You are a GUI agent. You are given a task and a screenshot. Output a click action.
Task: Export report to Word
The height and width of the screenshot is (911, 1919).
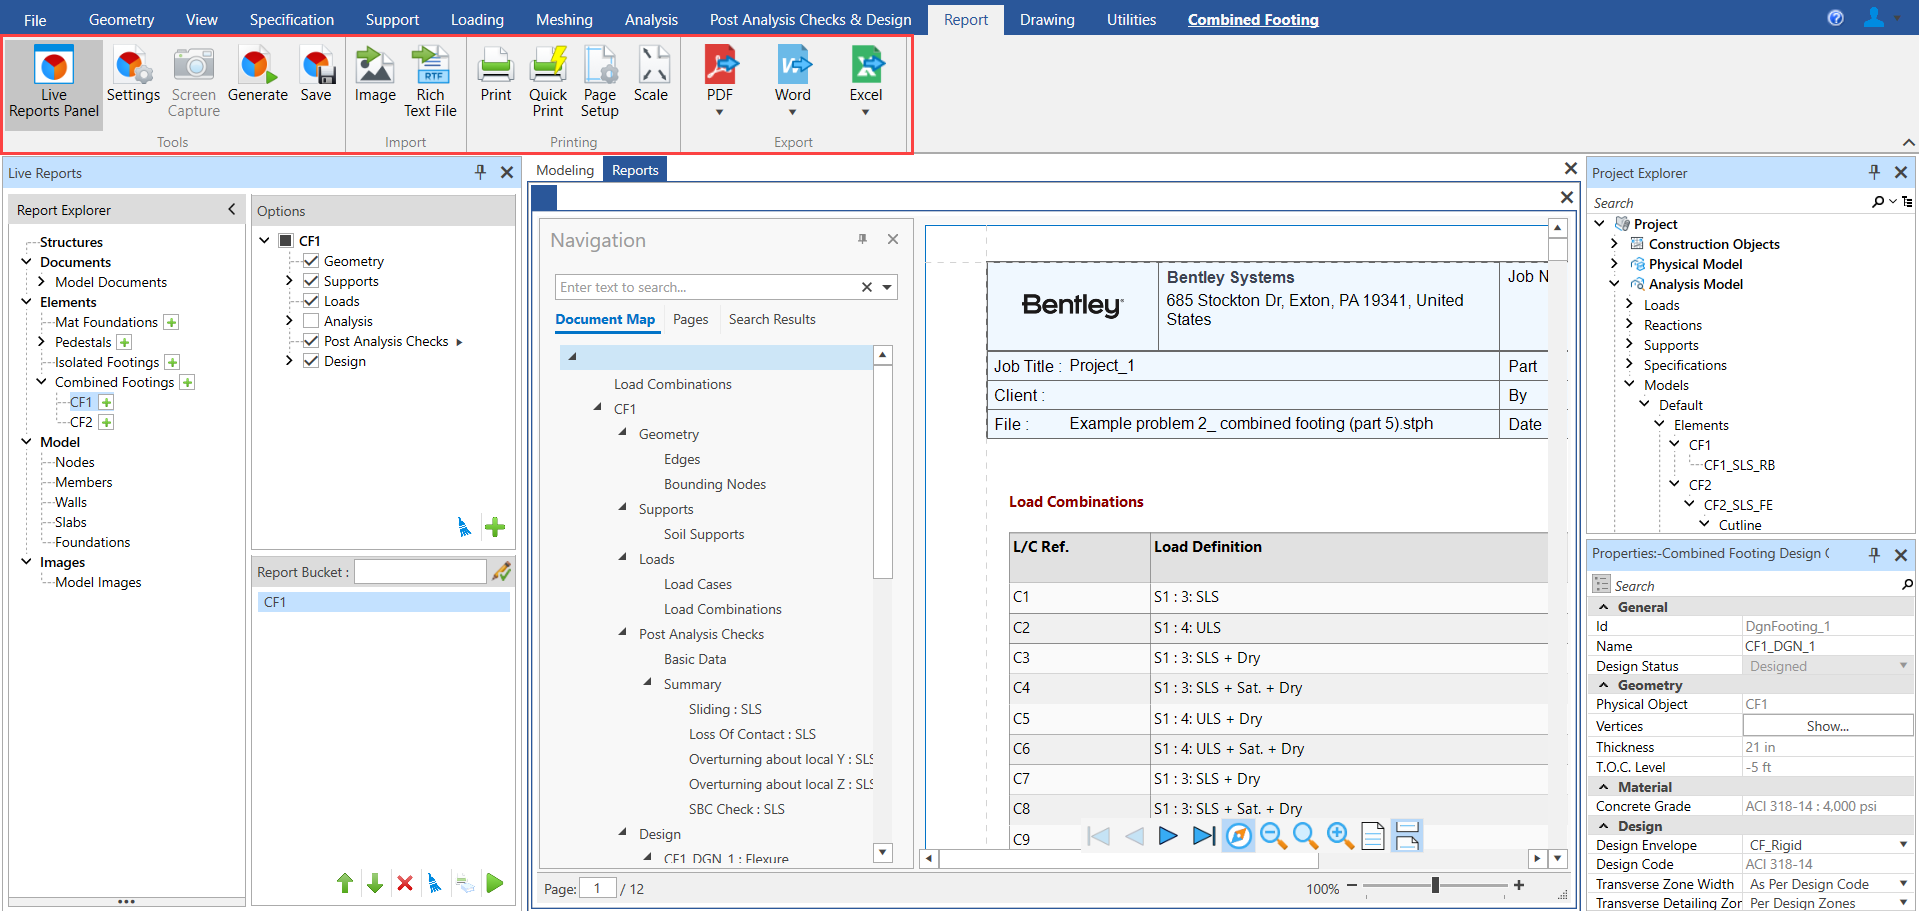tap(793, 80)
